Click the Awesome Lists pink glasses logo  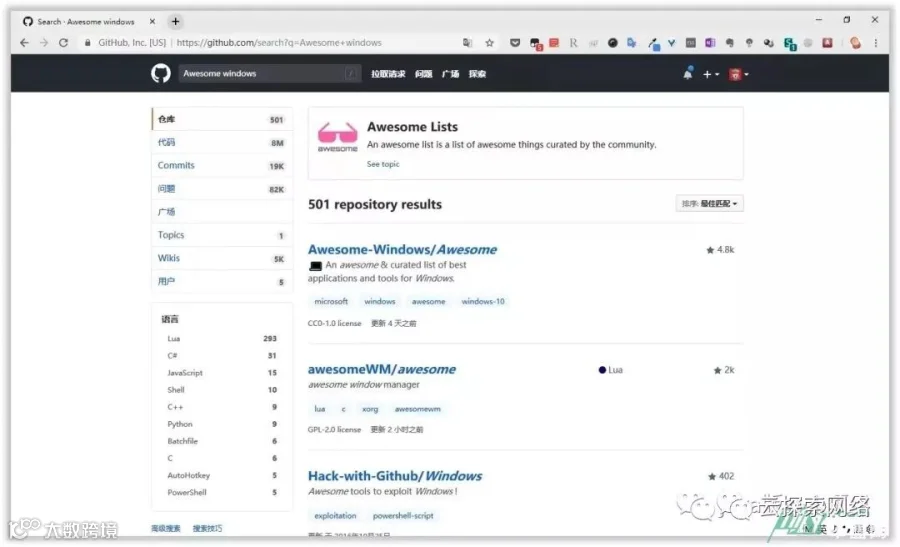point(338,137)
